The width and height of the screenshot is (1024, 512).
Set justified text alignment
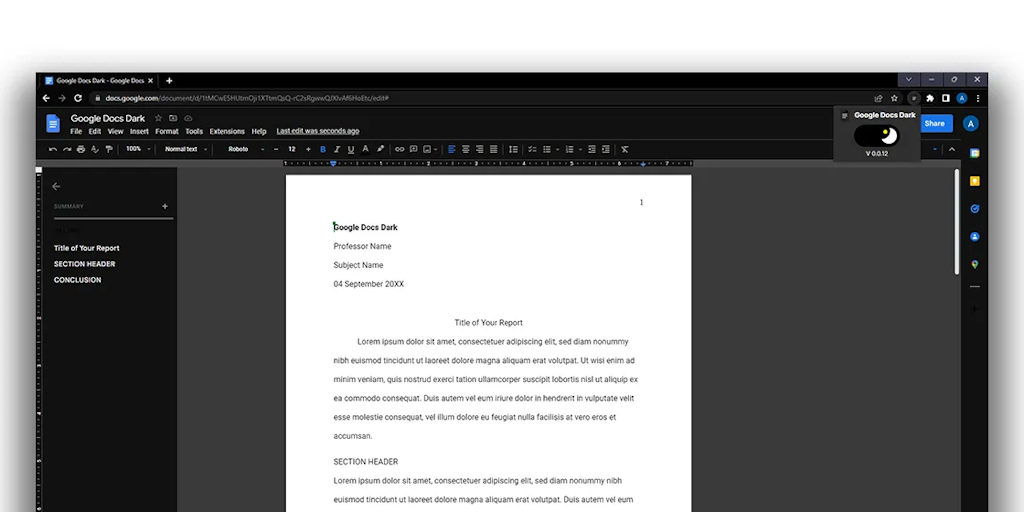point(494,149)
